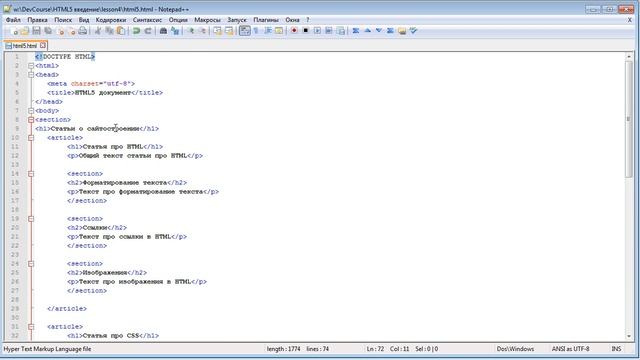Collapse the body block on line 7
The height and width of the screenshot is (360, 640).
(31, 111)
